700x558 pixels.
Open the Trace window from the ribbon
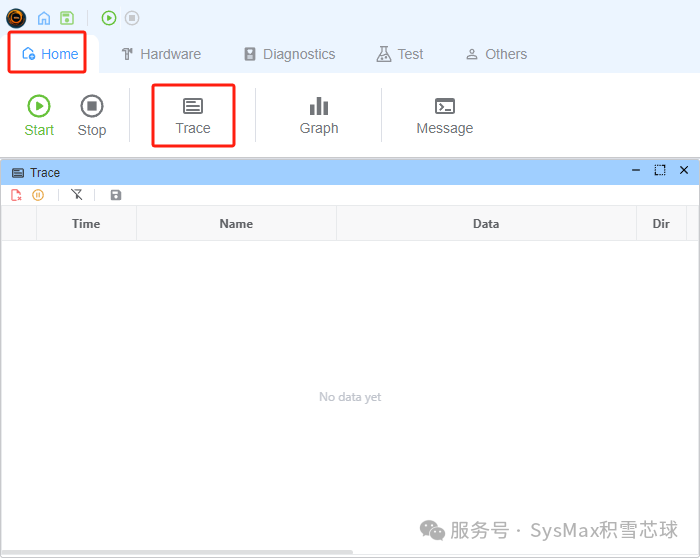193,115
